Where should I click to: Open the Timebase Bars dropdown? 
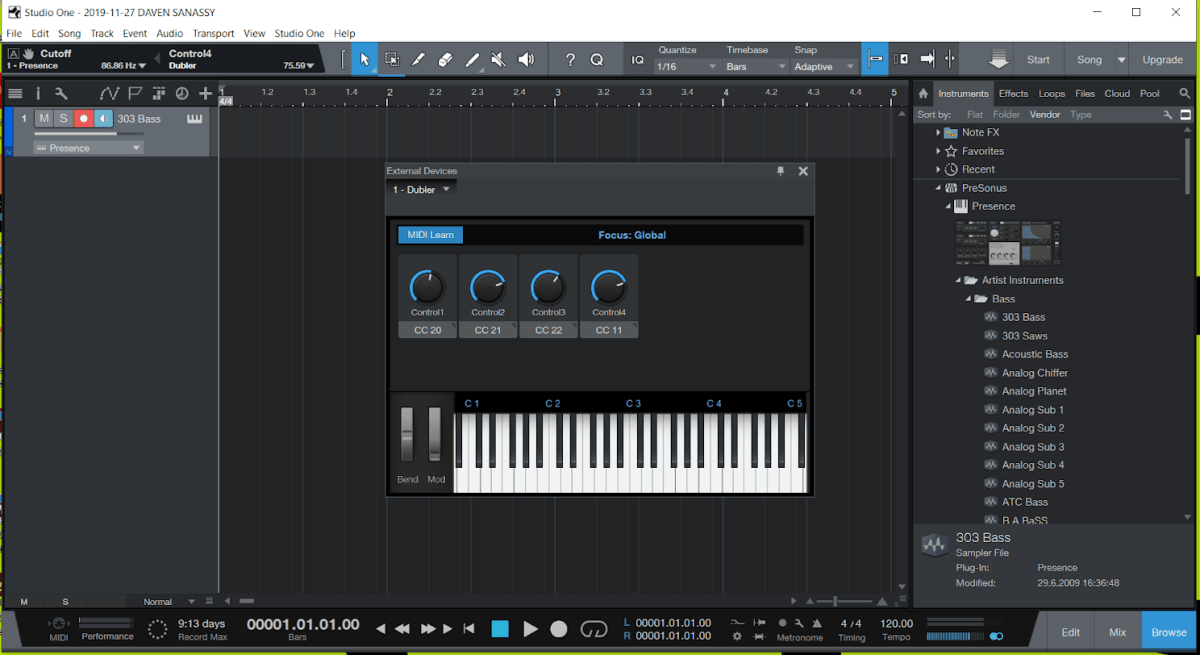tap(756, 67)
